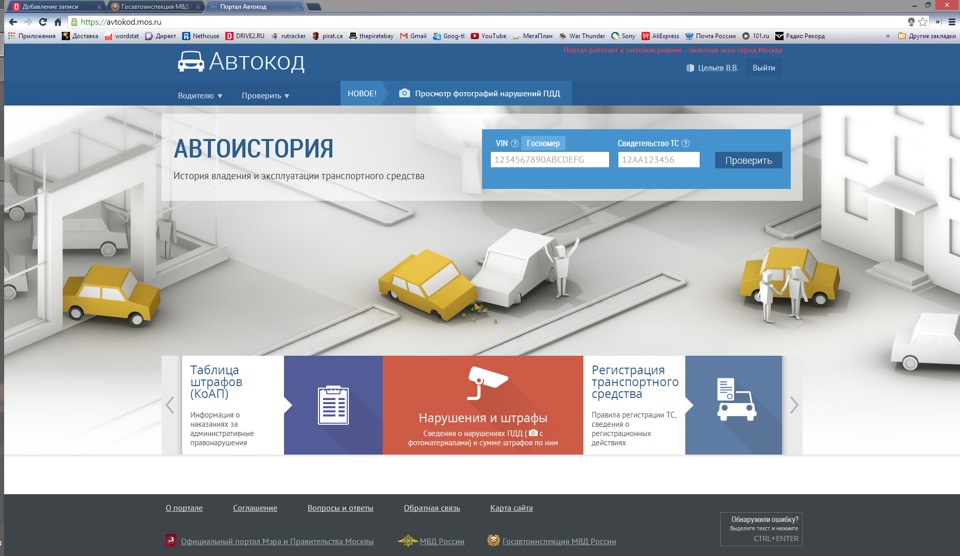Expand the Водителю dropdown menu

click(200, 96)
